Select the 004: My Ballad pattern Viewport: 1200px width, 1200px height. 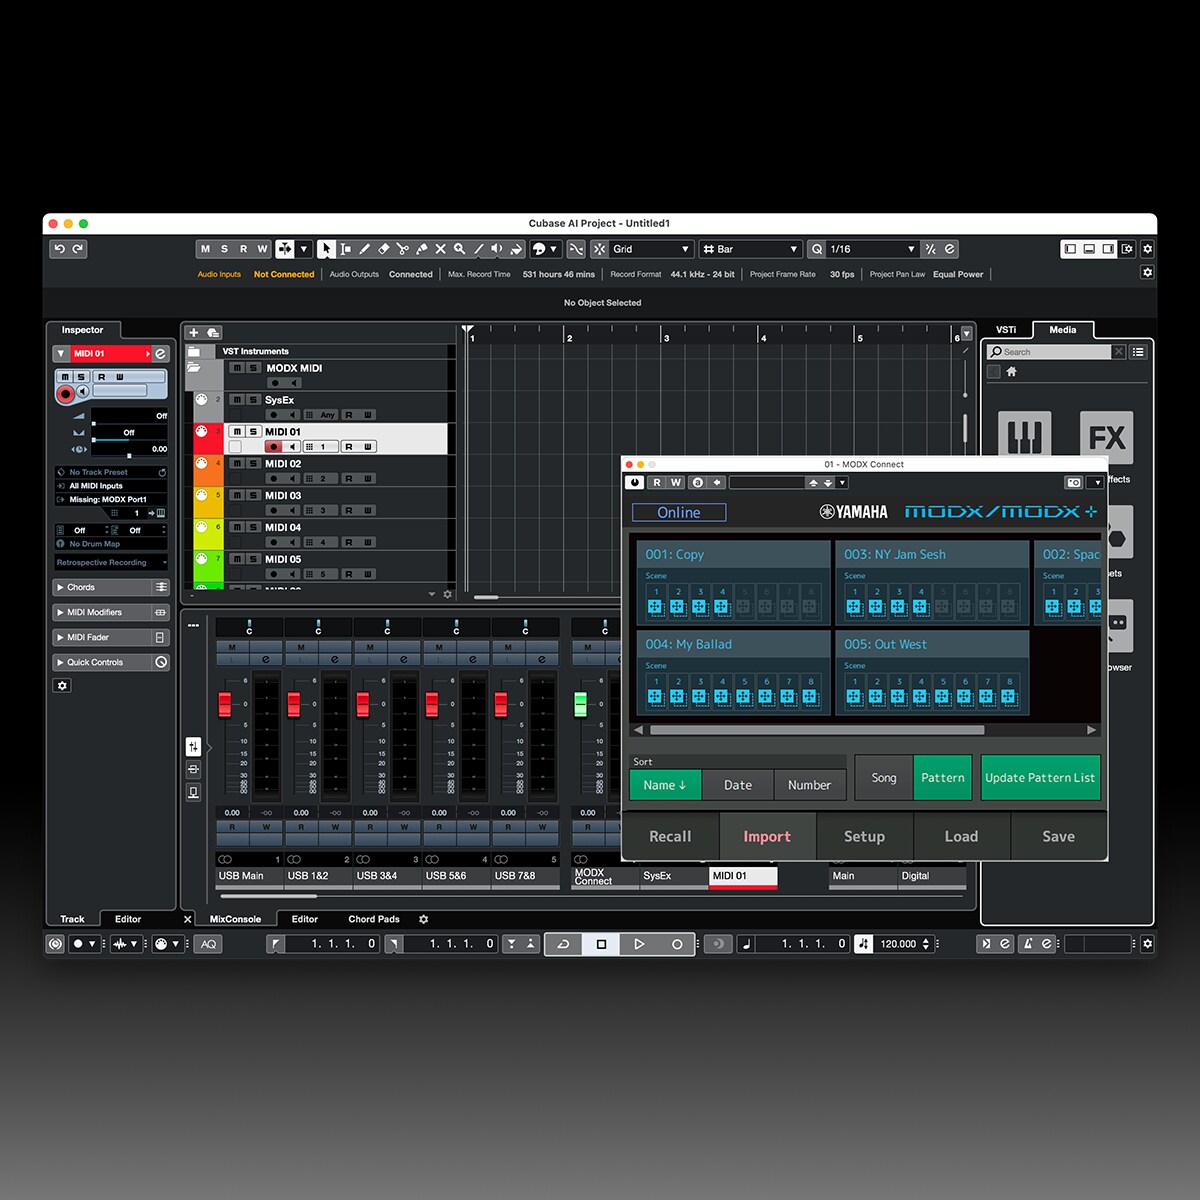[689, 645]
